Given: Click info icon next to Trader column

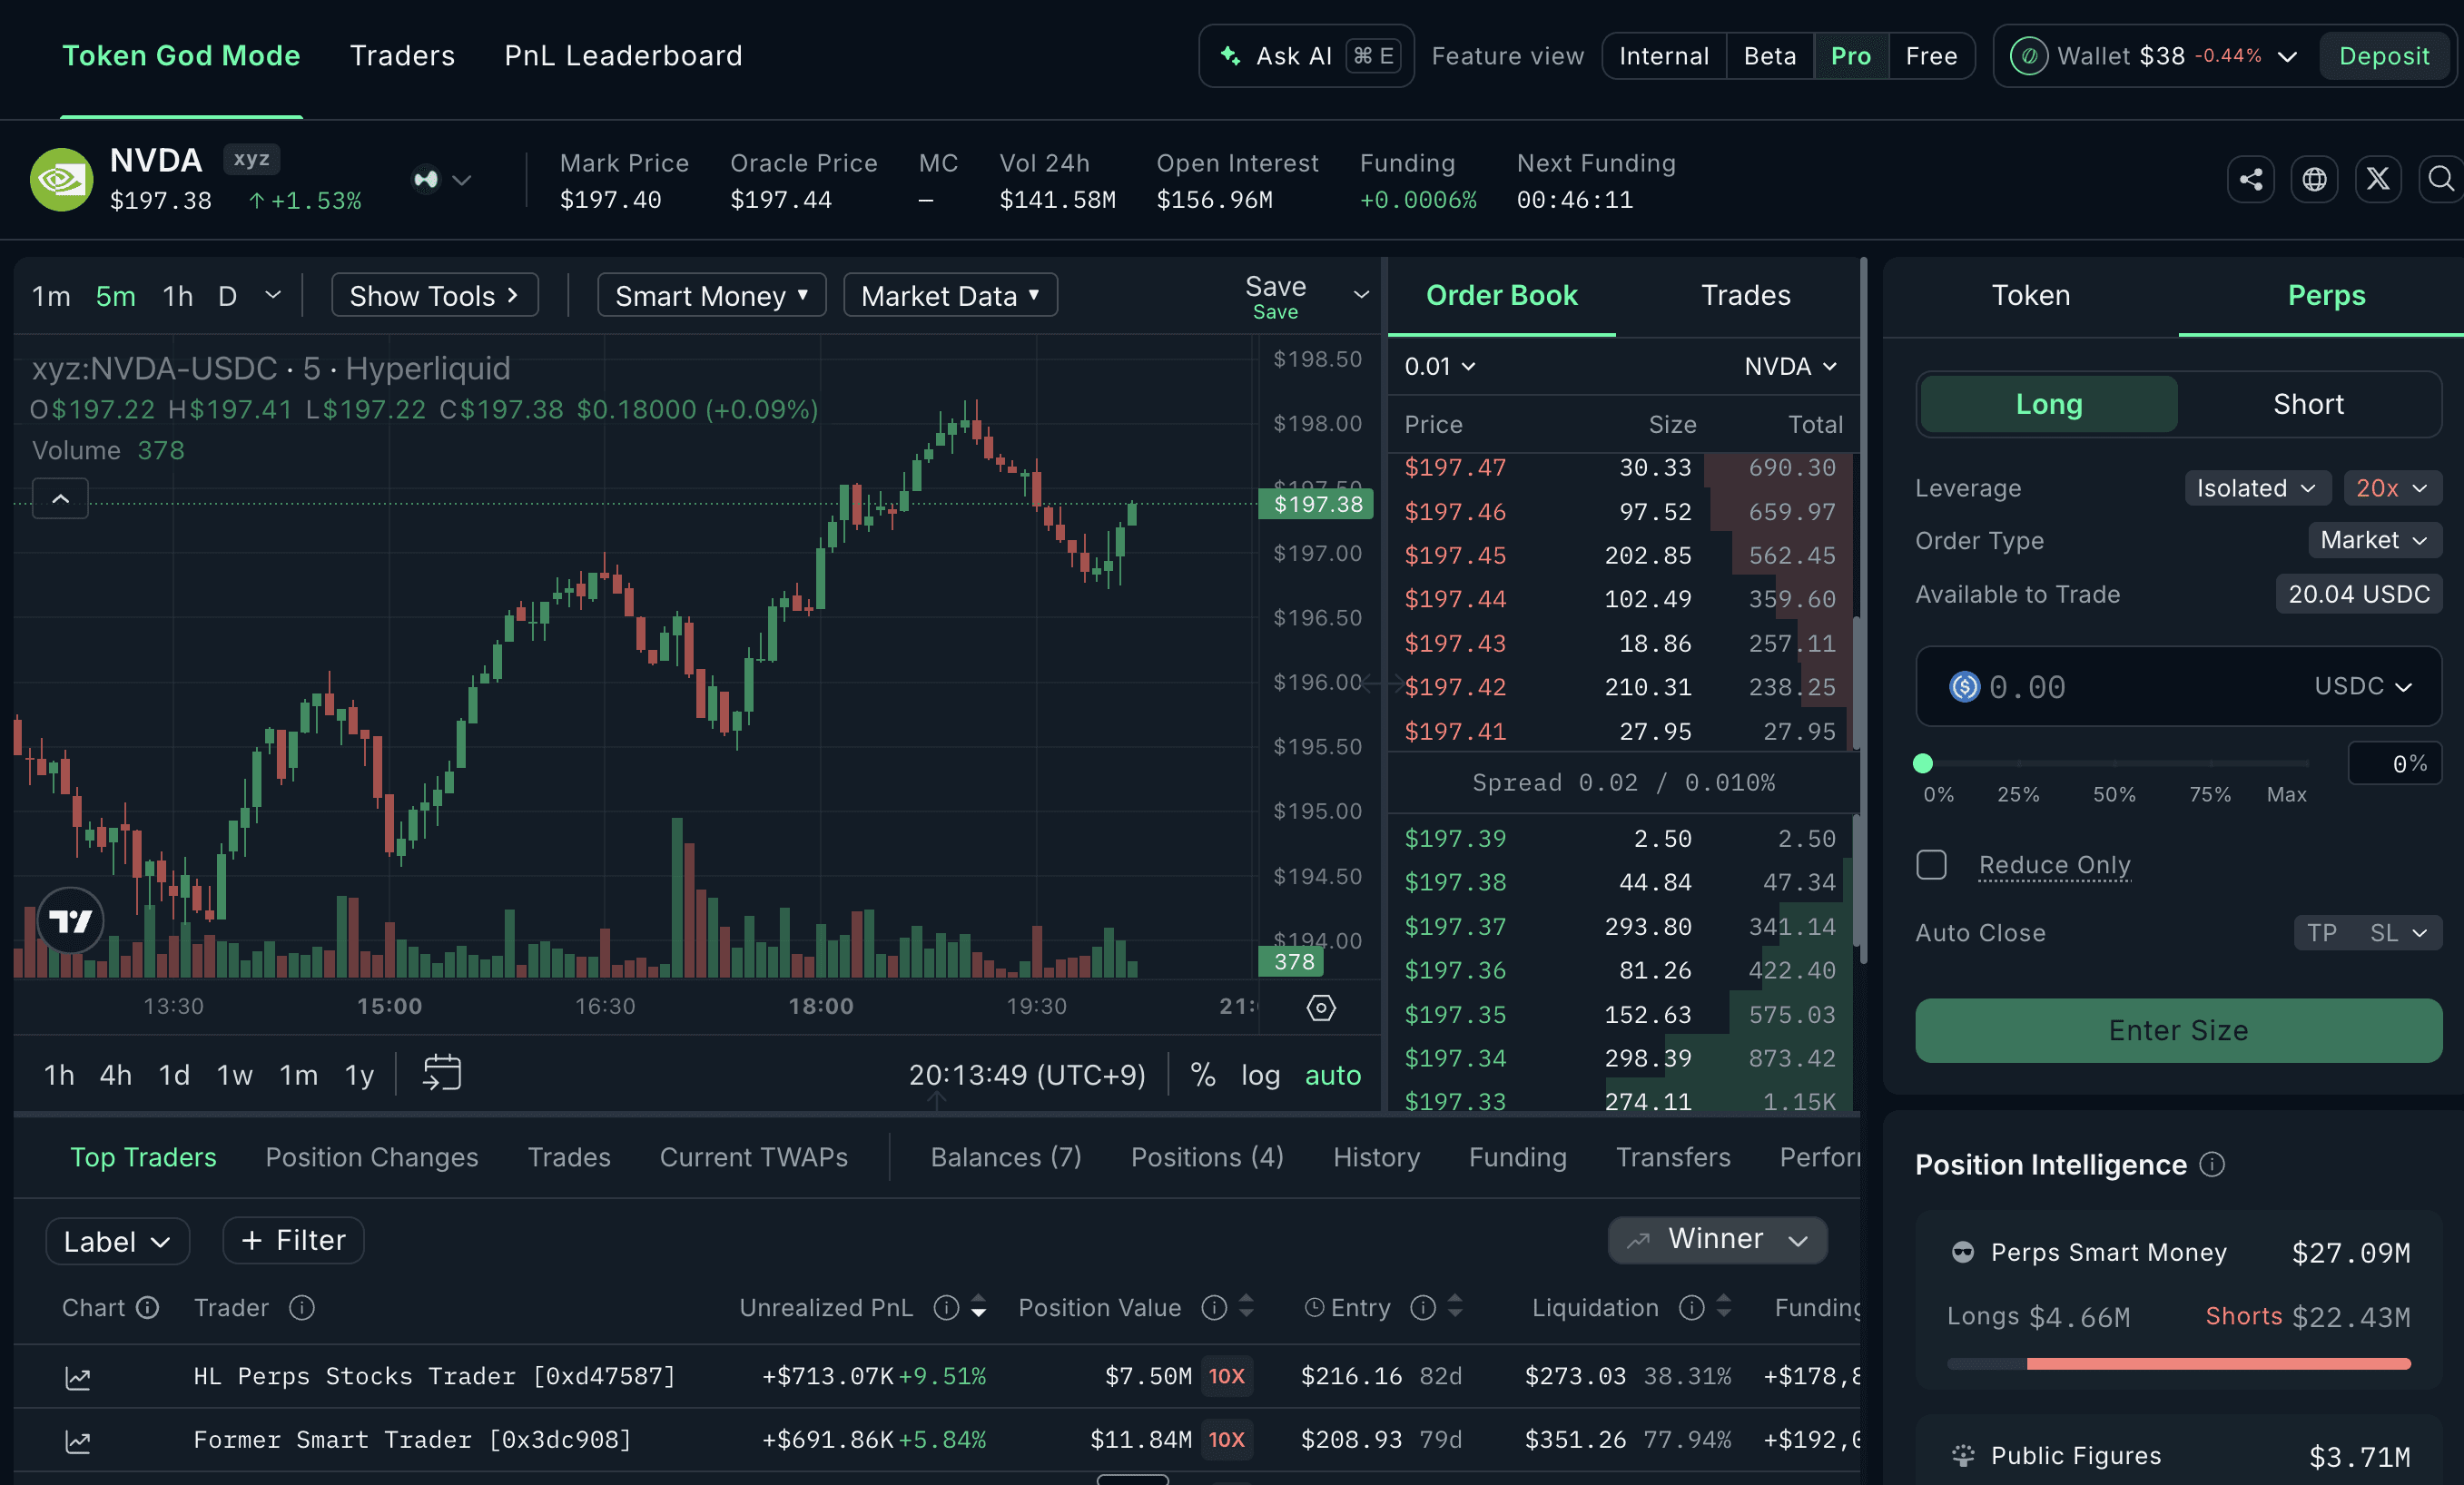Looking at the screenshot, I should point(302,1307).
